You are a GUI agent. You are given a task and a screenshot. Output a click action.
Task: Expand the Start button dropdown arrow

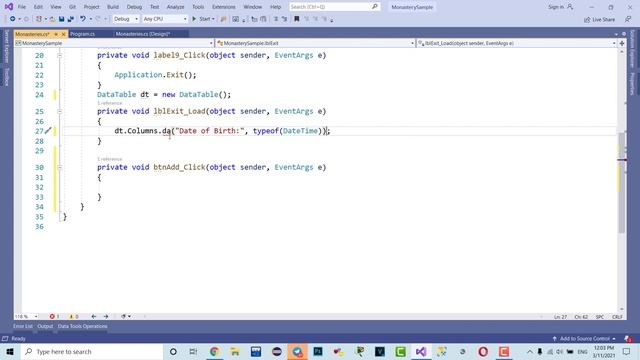tap(213, 19)
